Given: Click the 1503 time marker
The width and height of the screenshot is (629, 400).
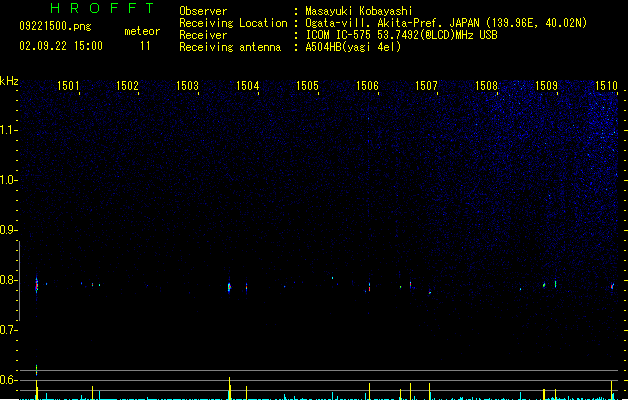Looking at the screenshot, I should tap(187, 86).
